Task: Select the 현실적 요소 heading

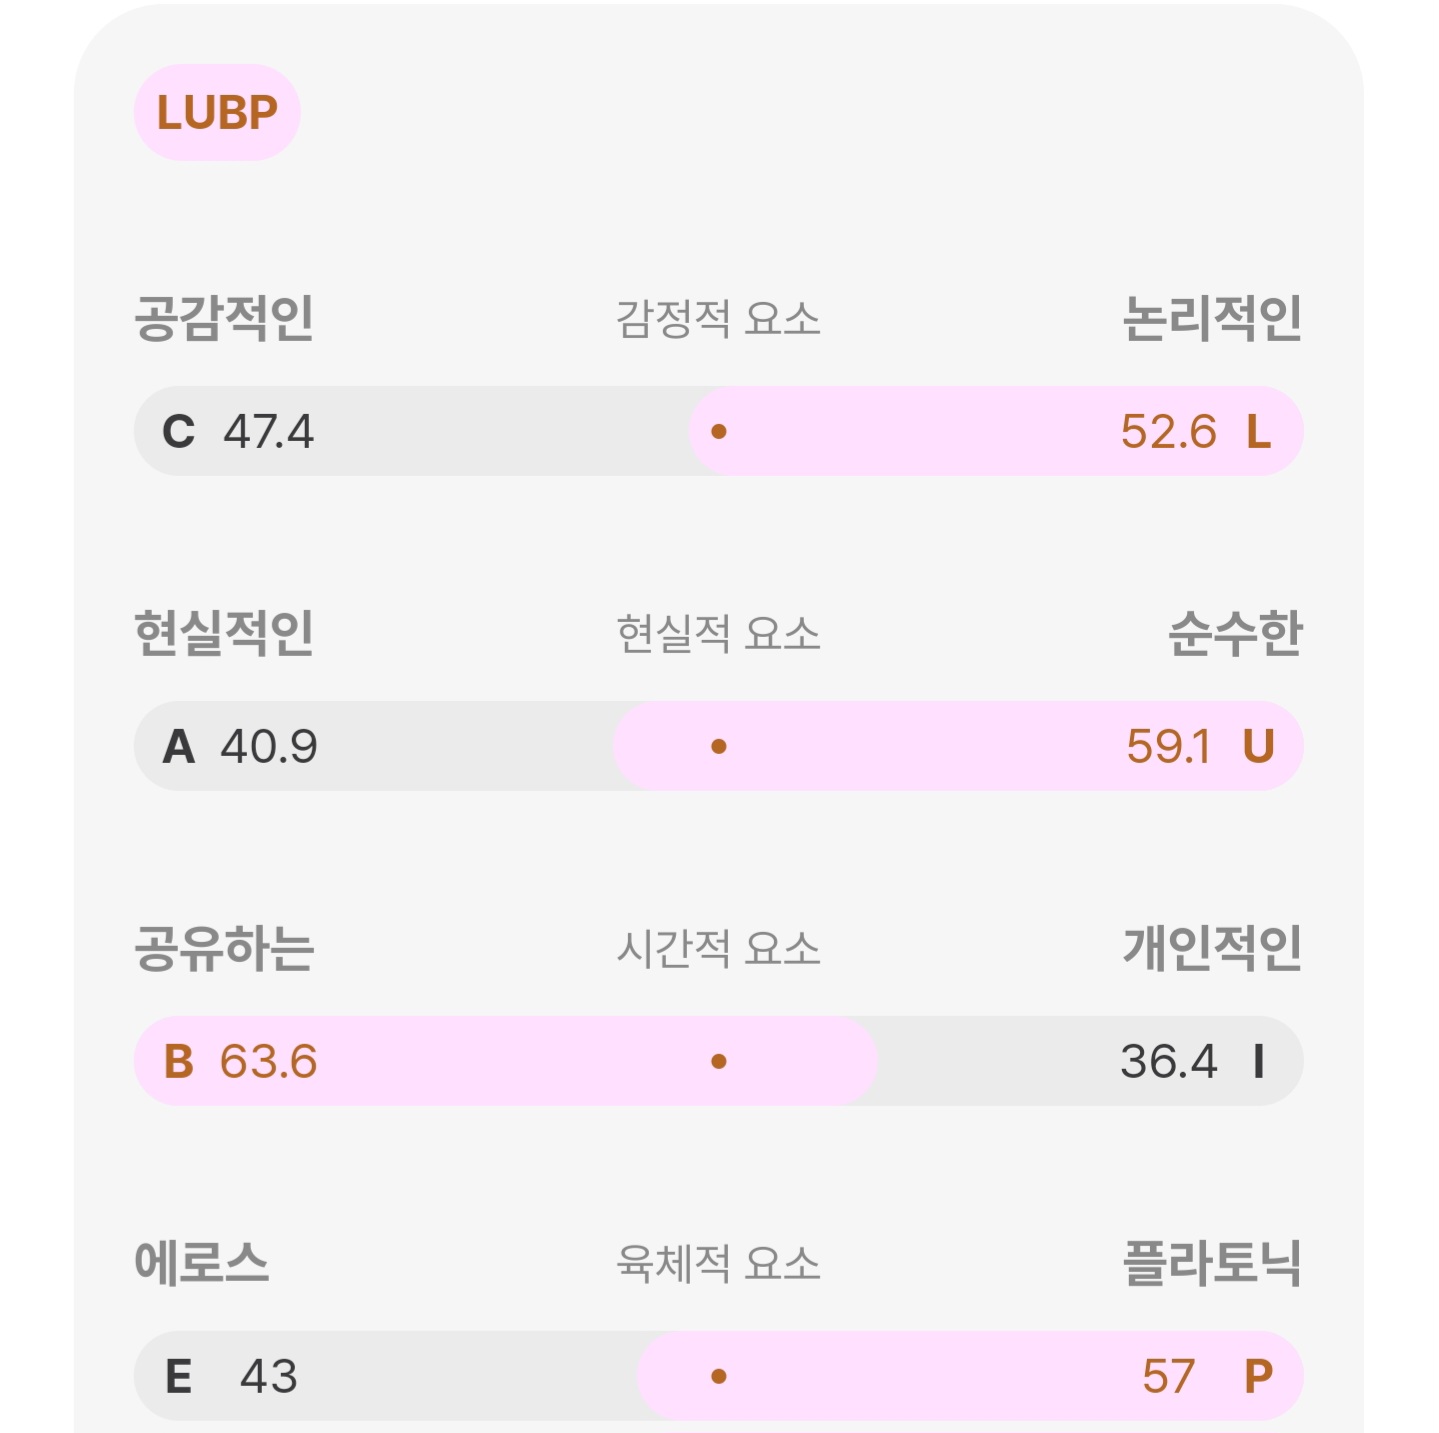Action: pyautogui.click(x=718, y=634)
